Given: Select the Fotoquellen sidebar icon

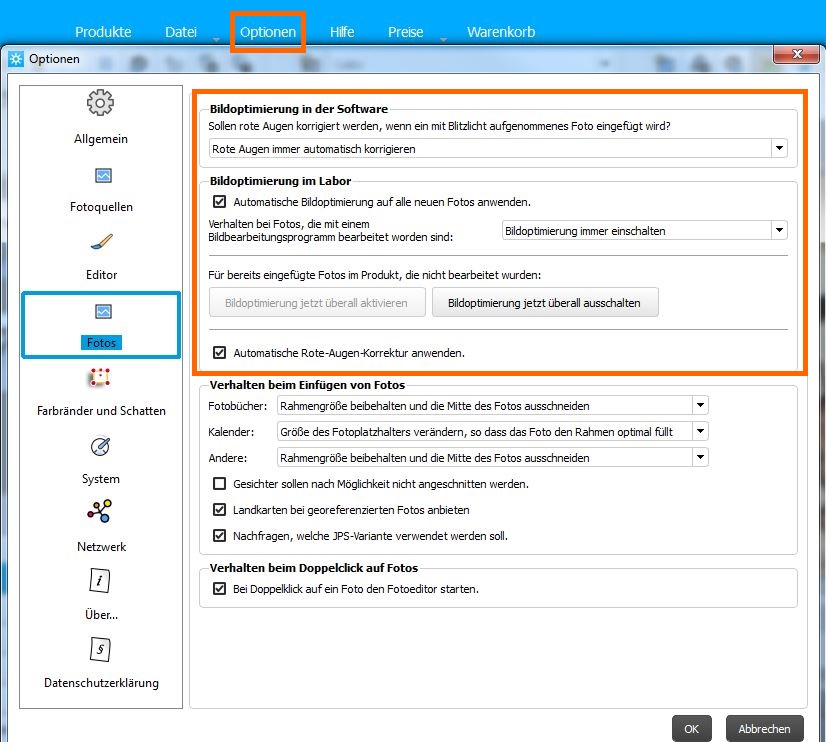Looking at the screenshot, I should pos(102,176).
